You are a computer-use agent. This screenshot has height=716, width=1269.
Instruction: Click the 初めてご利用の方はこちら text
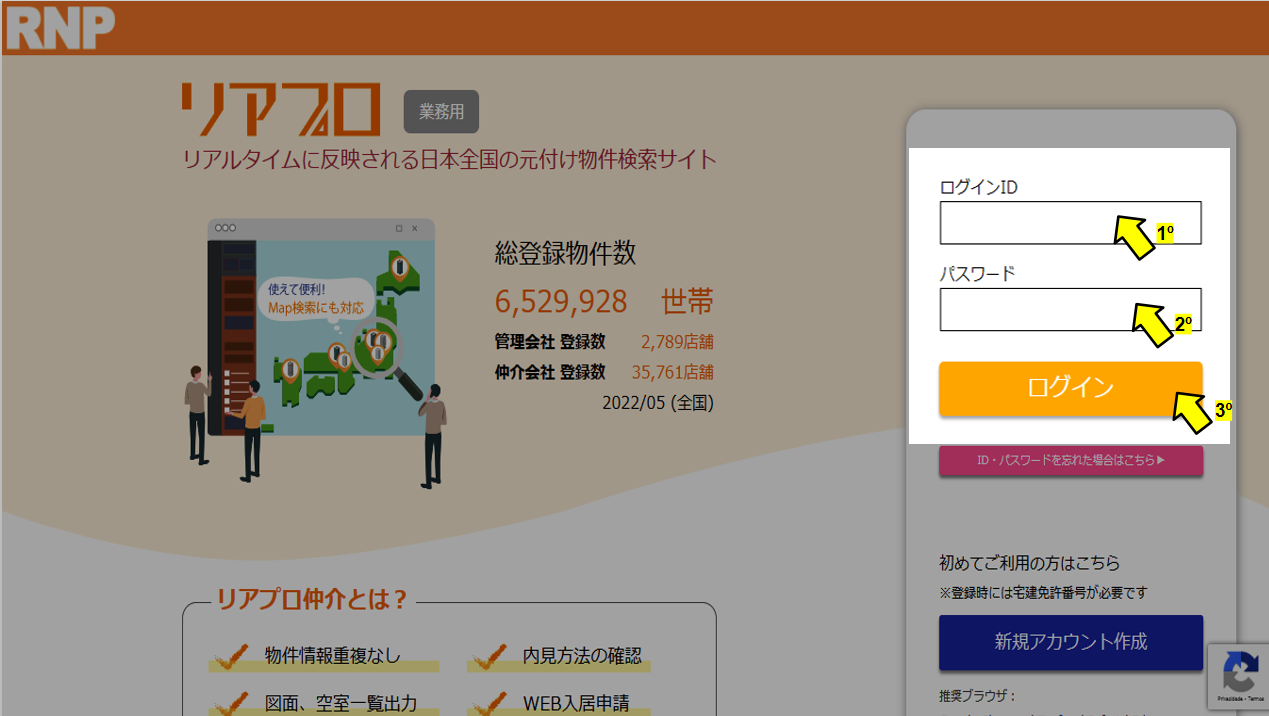pyautogui.click(x=1029, y=563)
